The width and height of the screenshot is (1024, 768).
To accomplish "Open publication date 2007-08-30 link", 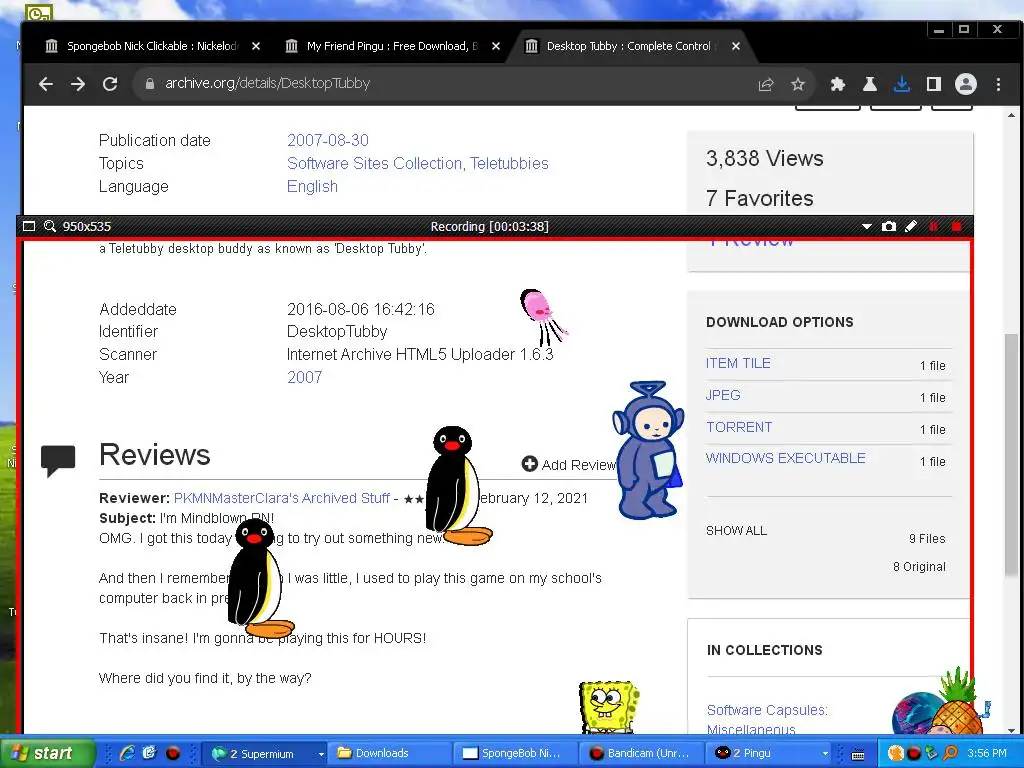I will coord(328,140).
